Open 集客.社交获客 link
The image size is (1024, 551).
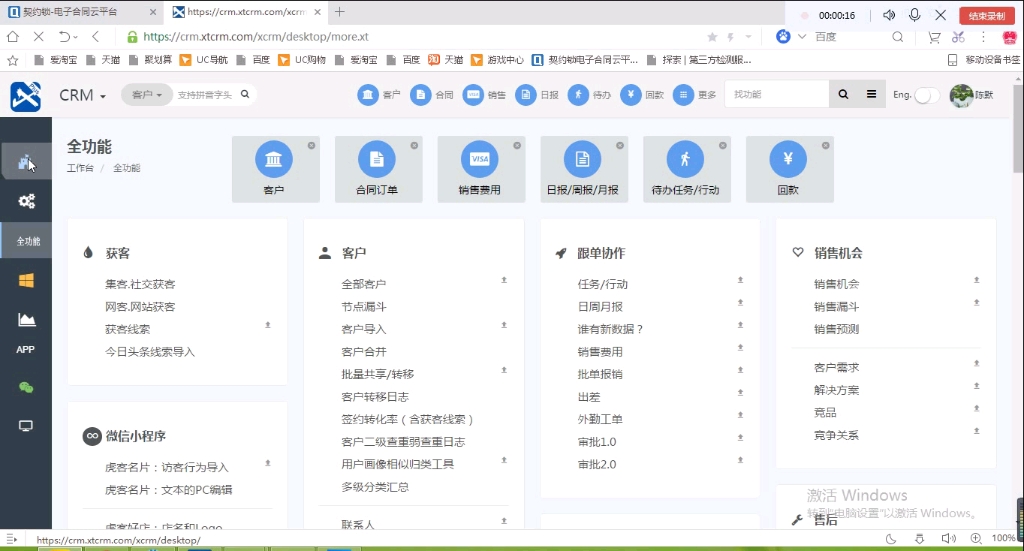pyautogui.click(x=140, y=284)
